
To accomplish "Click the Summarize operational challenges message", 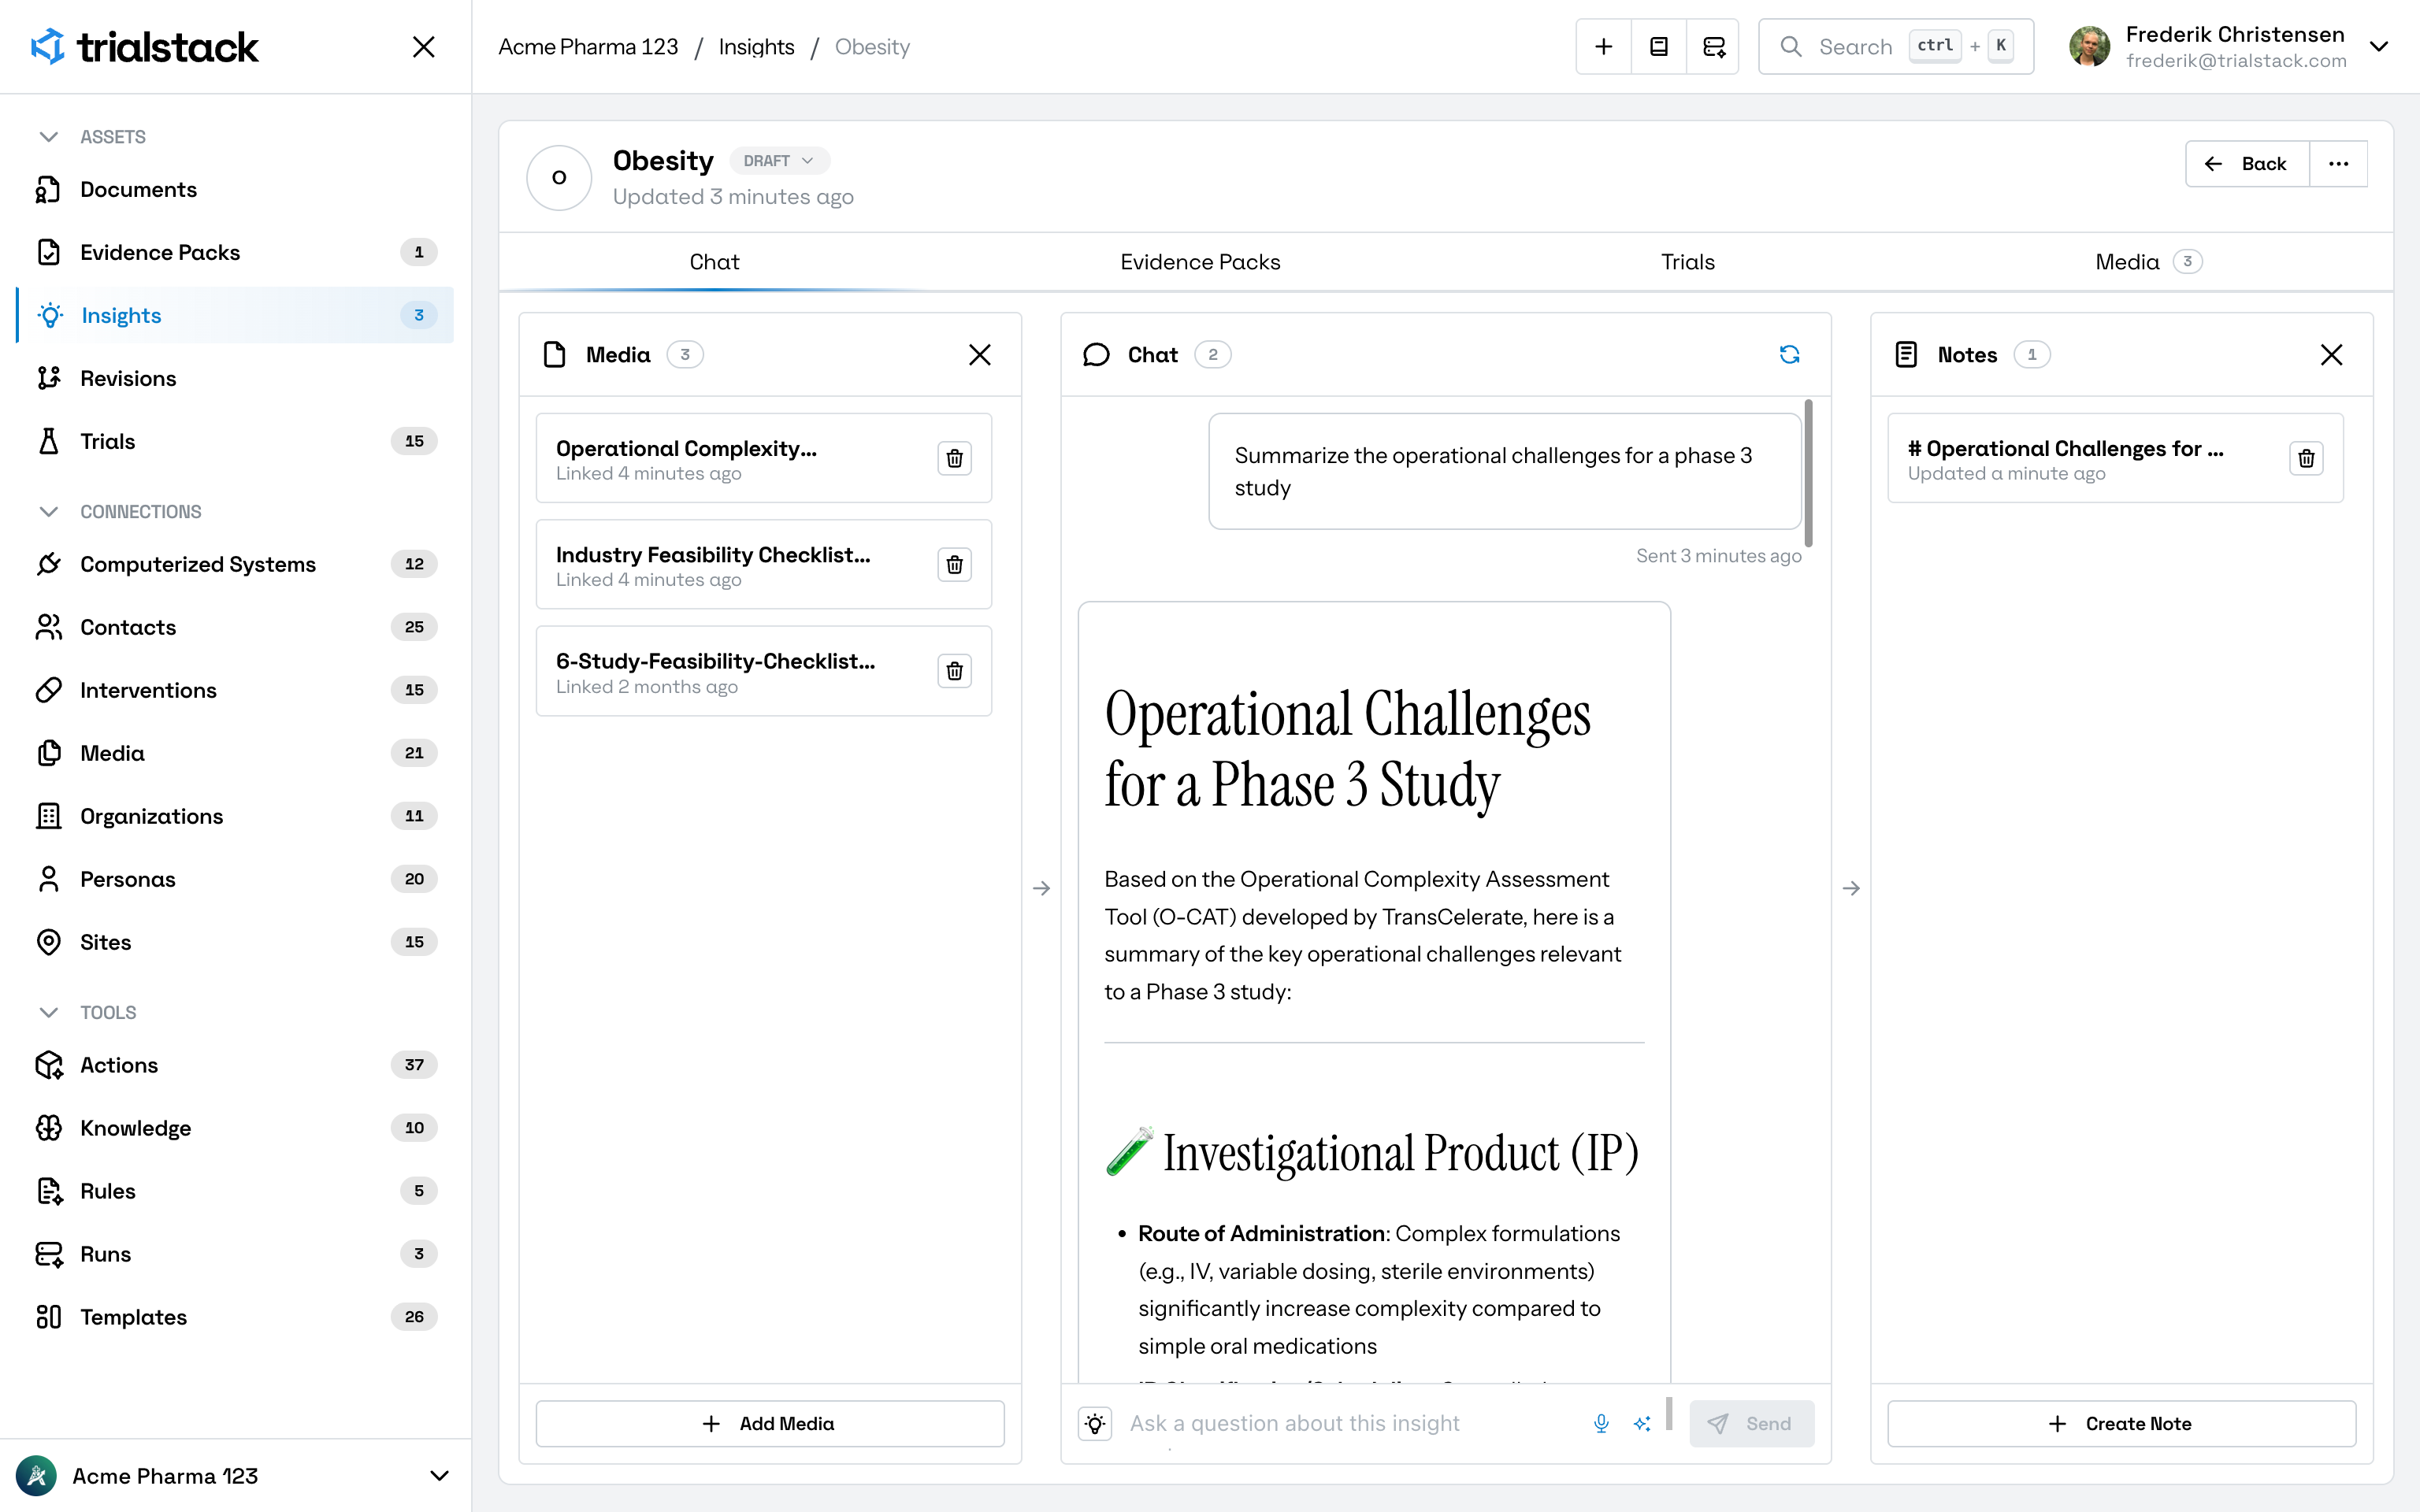I will click(1505, 471).
